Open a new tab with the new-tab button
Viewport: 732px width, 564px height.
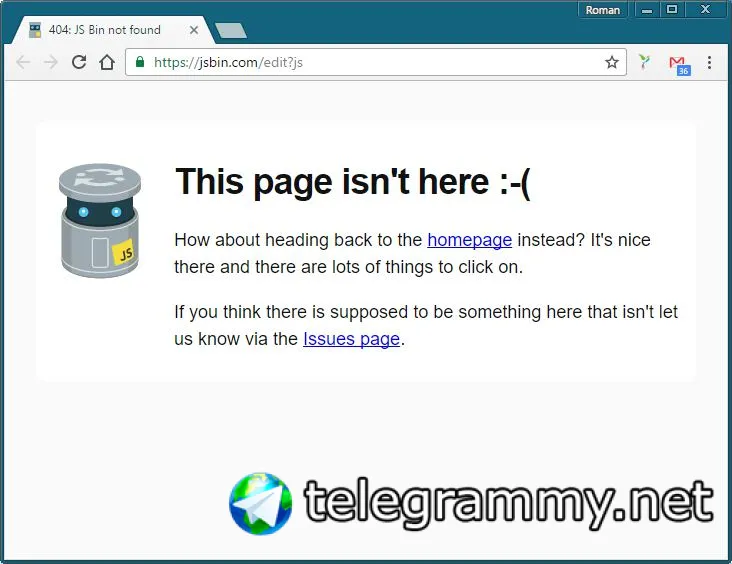[x=231, y=30]
